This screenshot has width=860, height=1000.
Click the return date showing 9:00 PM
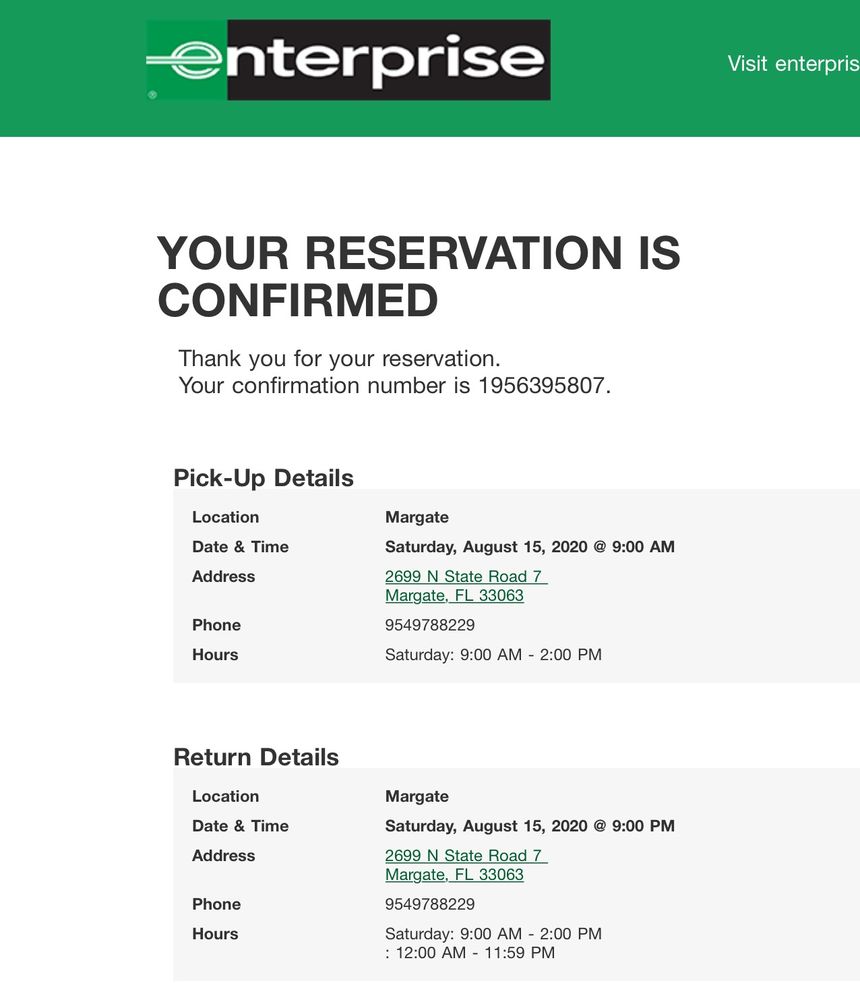(530, 826)
